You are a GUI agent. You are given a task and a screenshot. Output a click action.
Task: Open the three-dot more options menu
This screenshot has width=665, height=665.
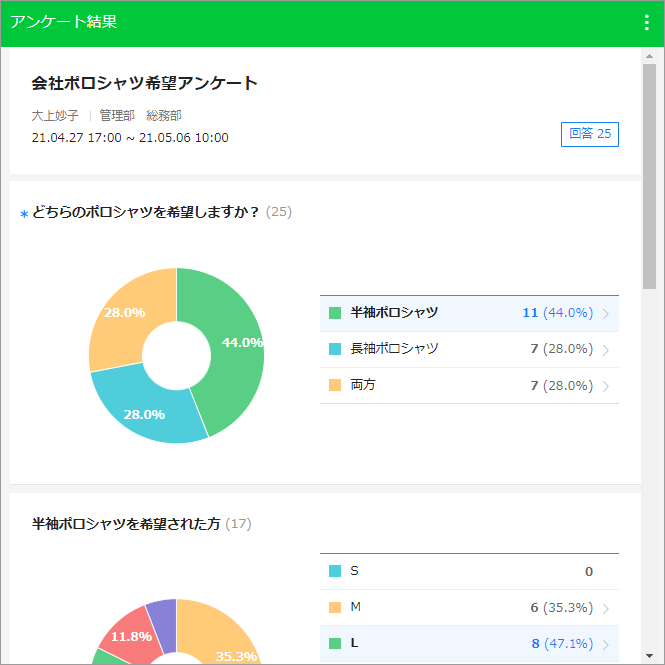click(646, 23)
